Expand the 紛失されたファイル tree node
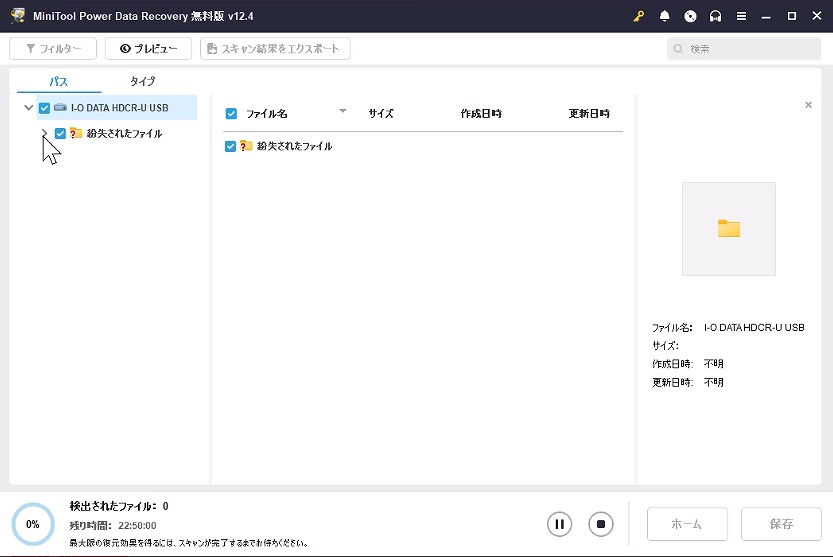 (45, 133)
